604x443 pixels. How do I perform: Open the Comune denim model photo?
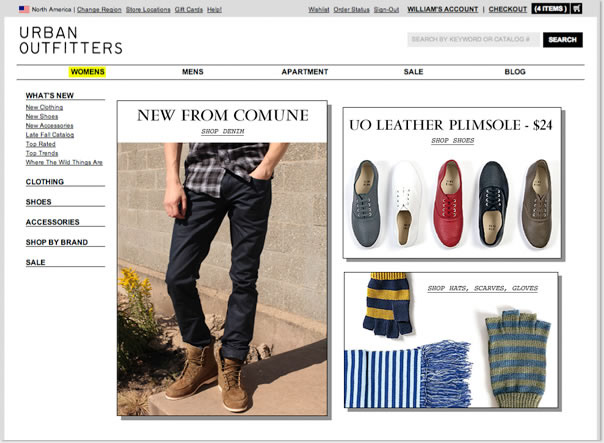coord(222,279)
